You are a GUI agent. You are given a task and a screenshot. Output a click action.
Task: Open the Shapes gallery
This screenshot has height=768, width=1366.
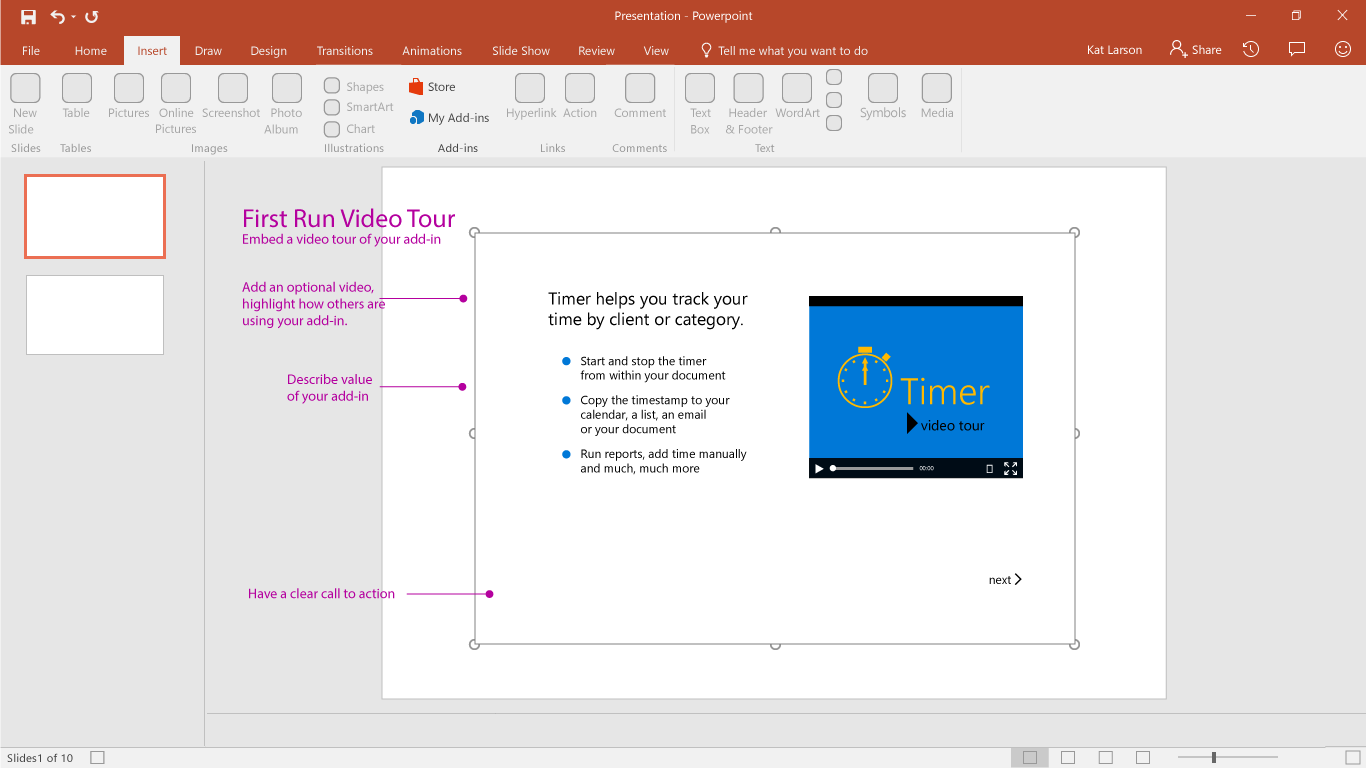354,87
